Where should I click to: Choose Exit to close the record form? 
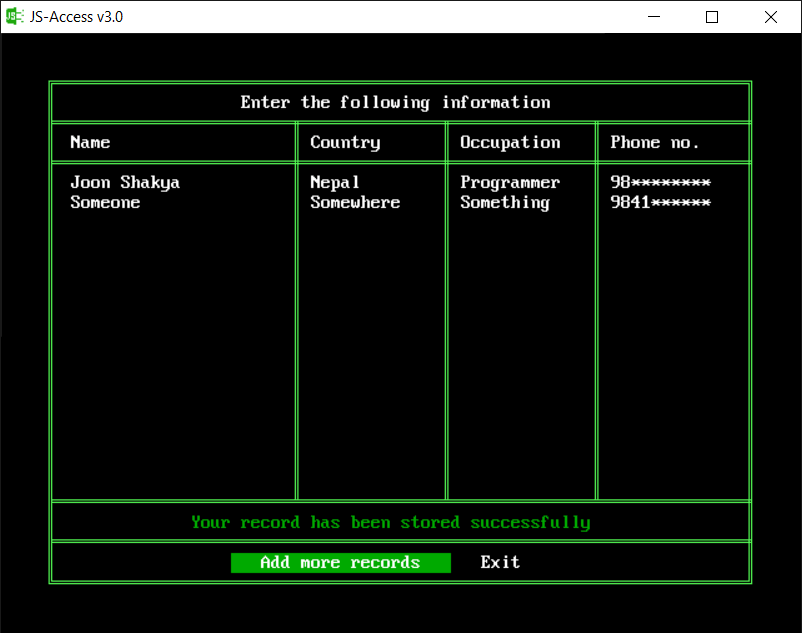tap(499, 562)
